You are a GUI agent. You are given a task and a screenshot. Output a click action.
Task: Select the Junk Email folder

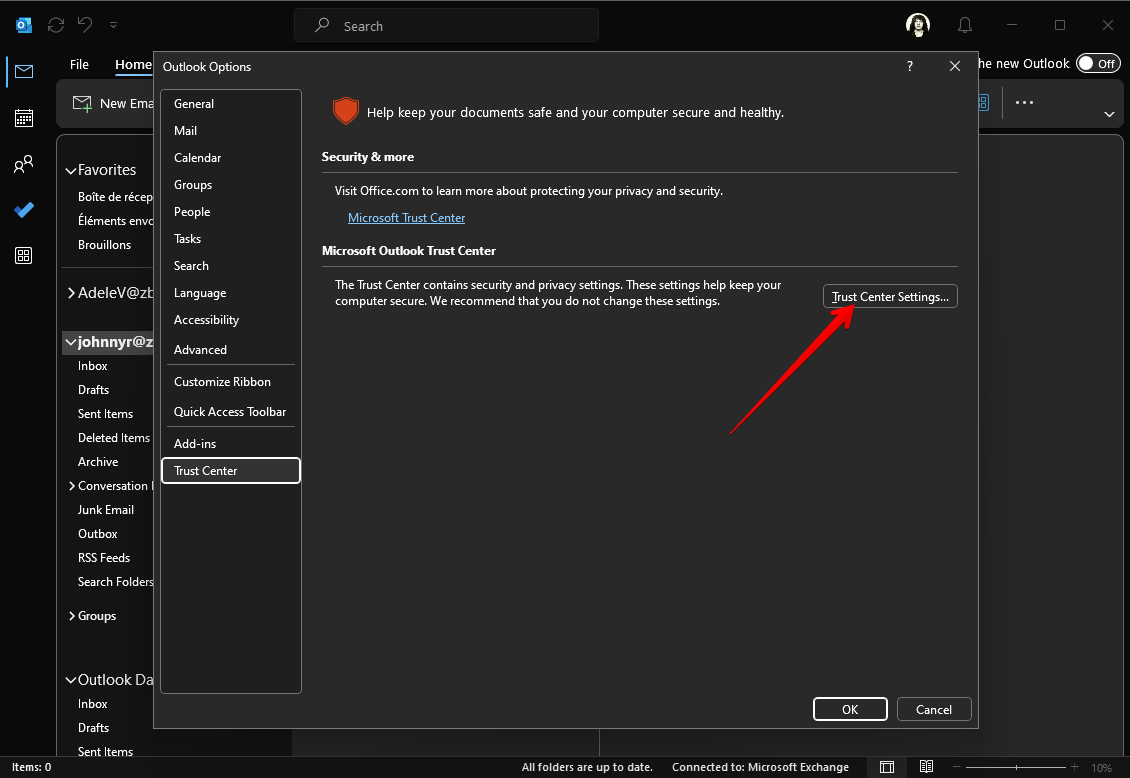click(x=106, y=510)
